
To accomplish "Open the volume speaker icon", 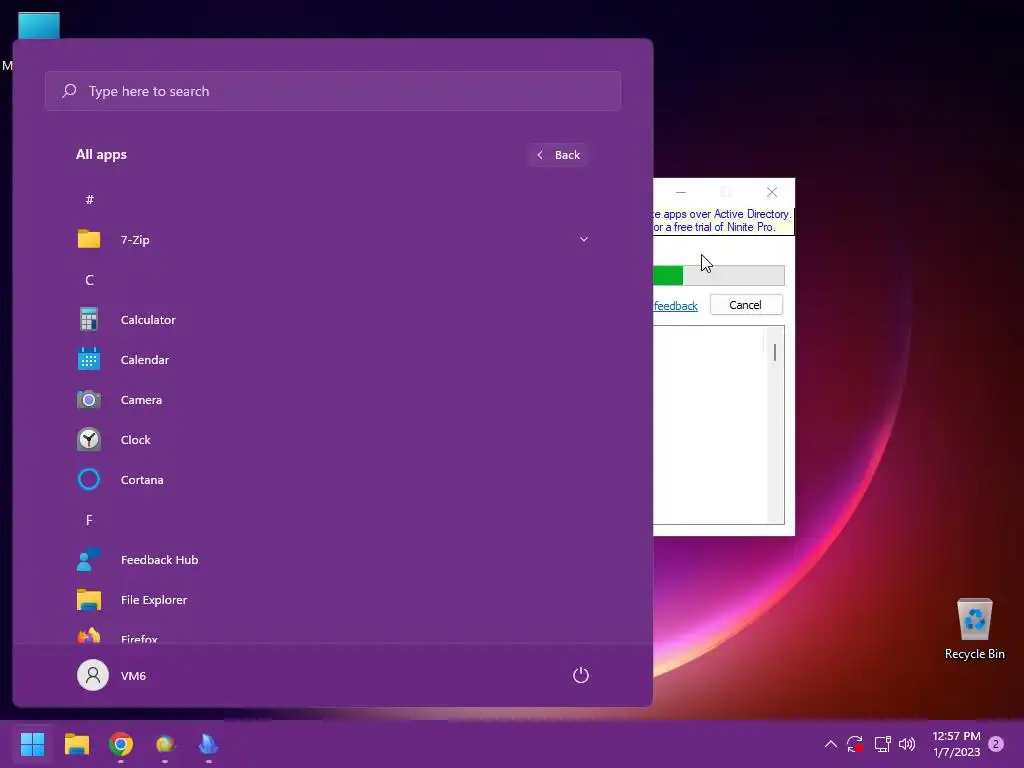I will click(x=907, y=744).
